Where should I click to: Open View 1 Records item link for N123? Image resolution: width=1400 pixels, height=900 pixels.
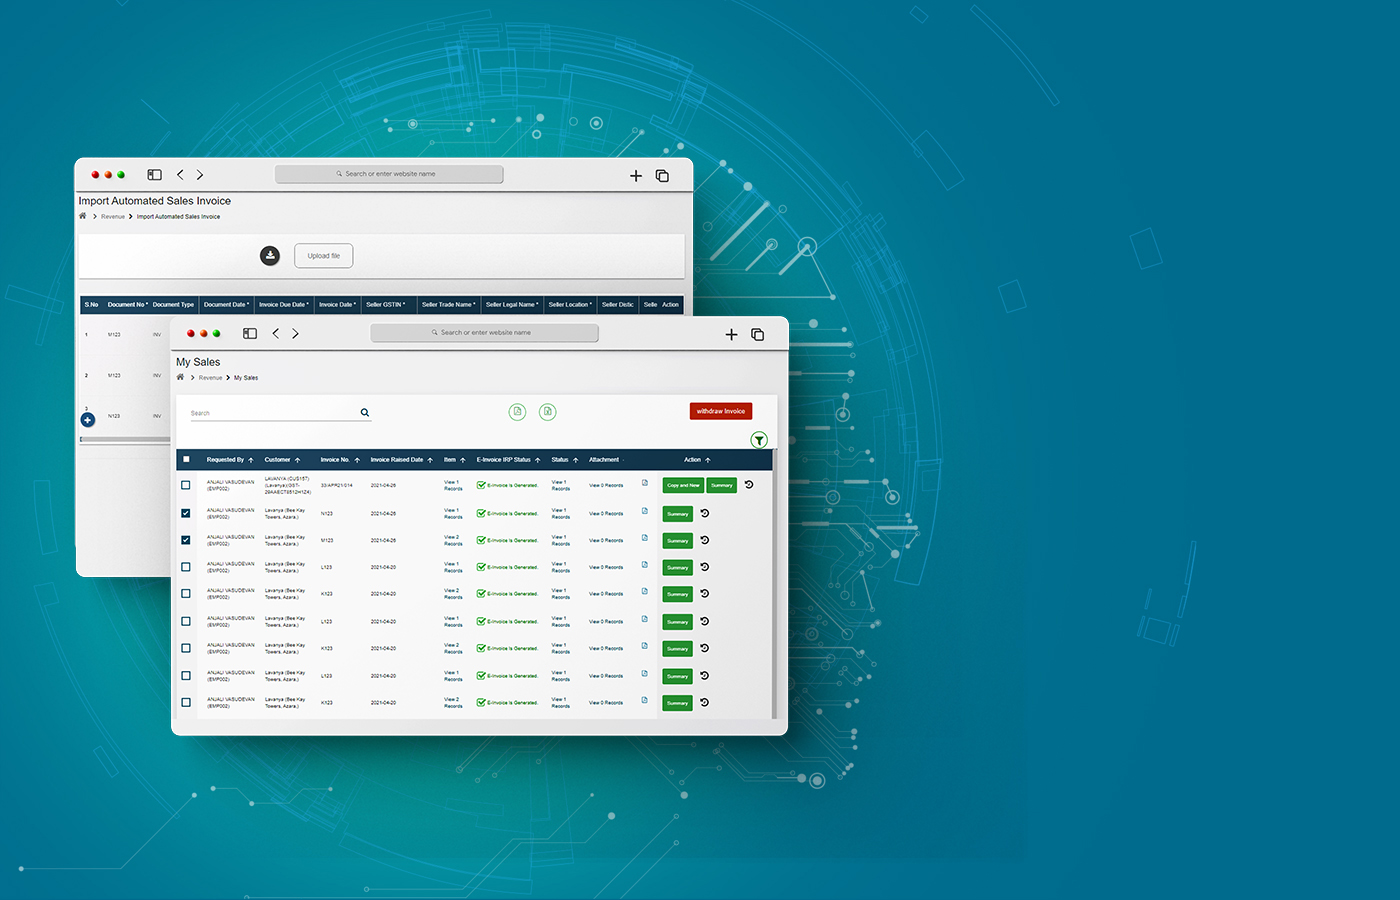tap(453, 513)
